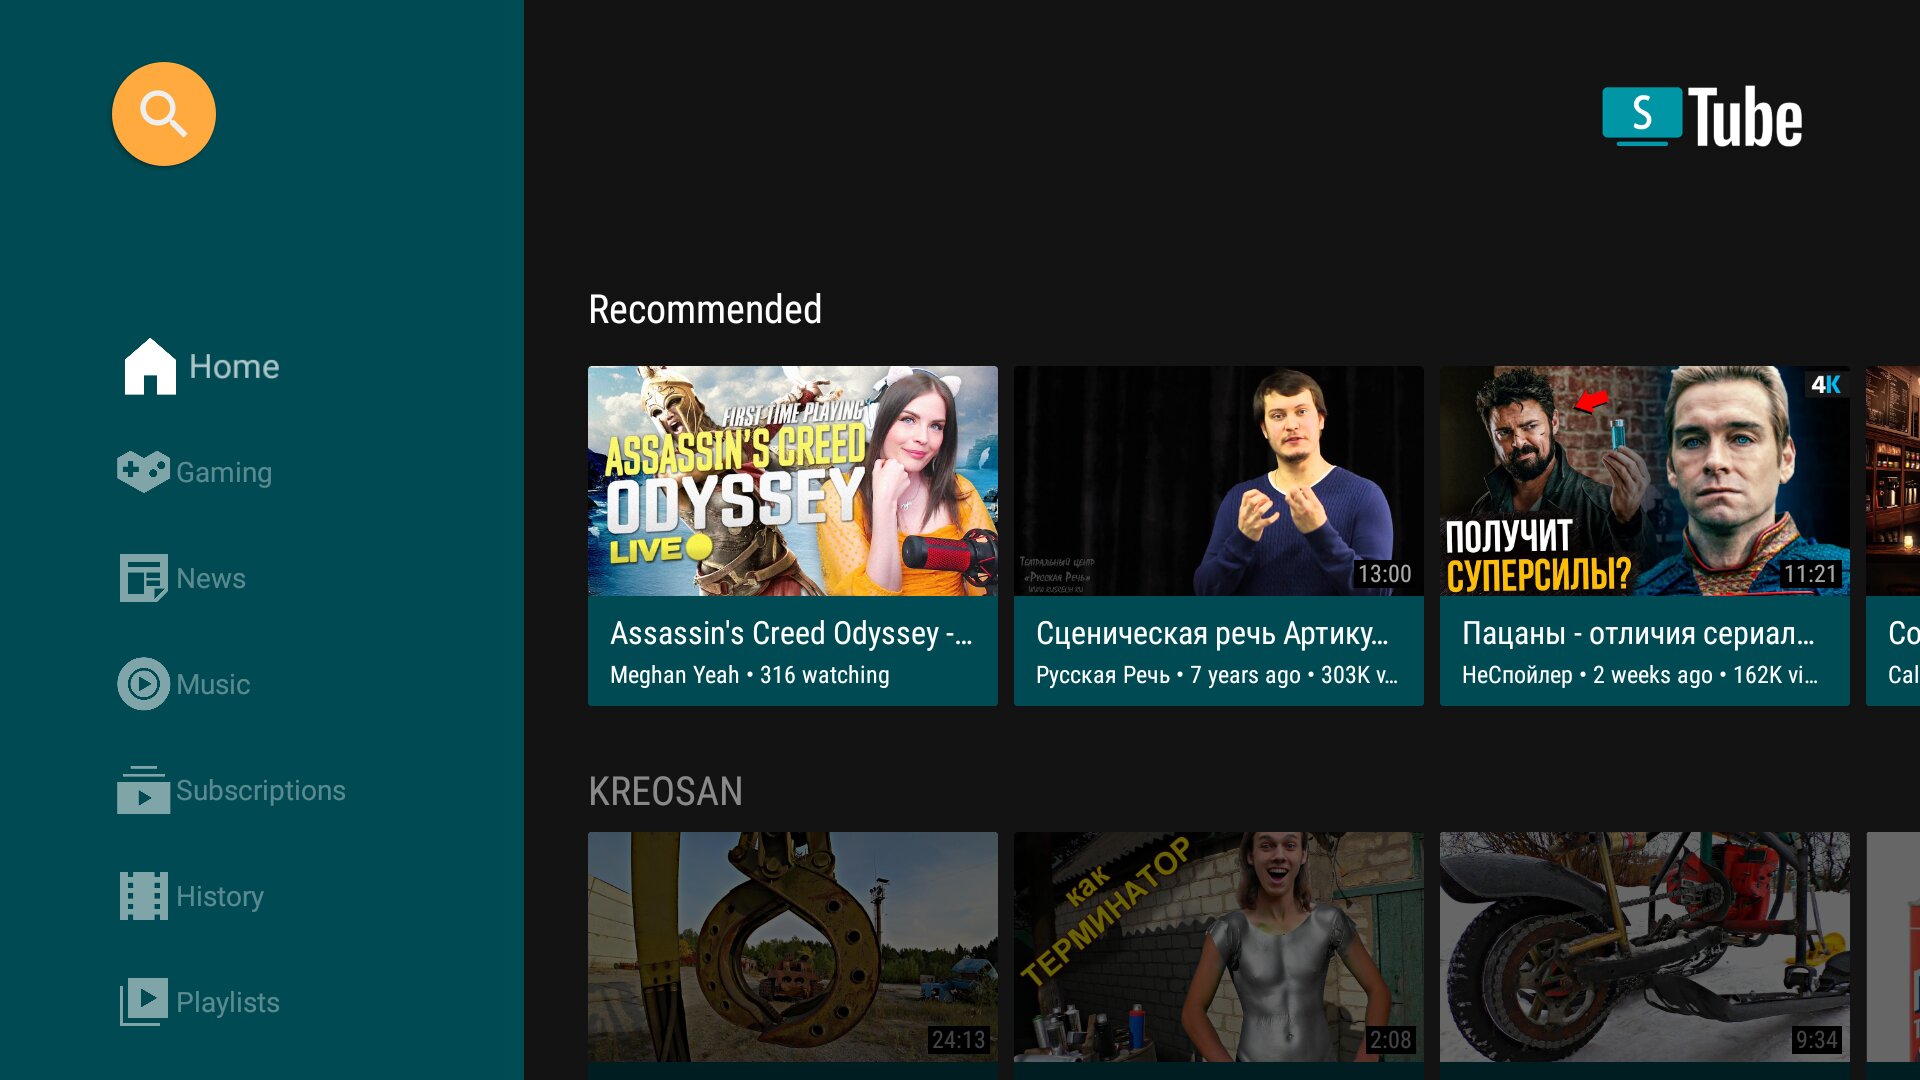The image size is (1920, 1080).
Task: Click the KREOSAN 24:13 video thumbnail
Action: 793,945
